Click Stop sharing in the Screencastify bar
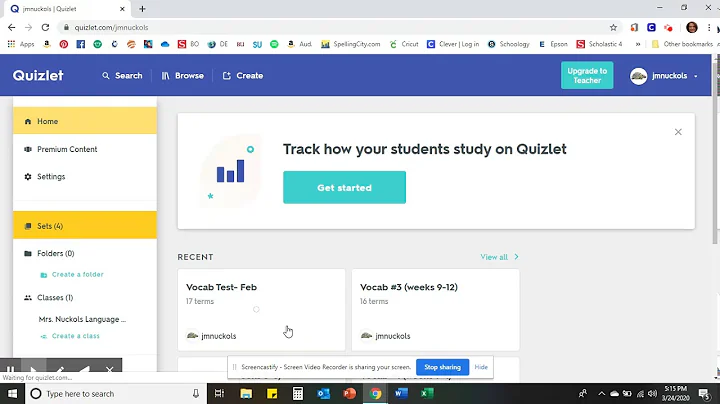This screenshot has height=404, width=720. (442, 367)
